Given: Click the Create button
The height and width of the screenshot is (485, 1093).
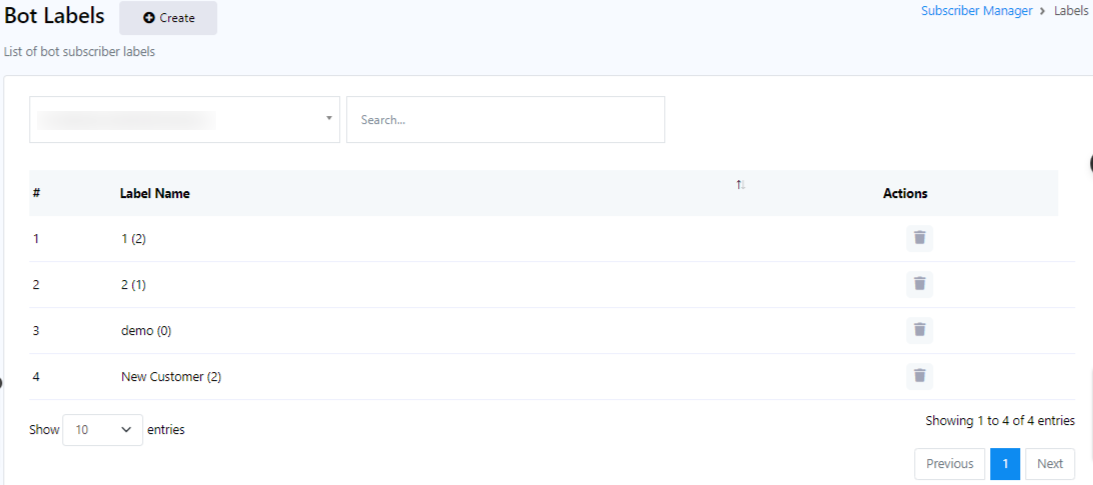Looking at the screenshot, I should pos(168,18).
